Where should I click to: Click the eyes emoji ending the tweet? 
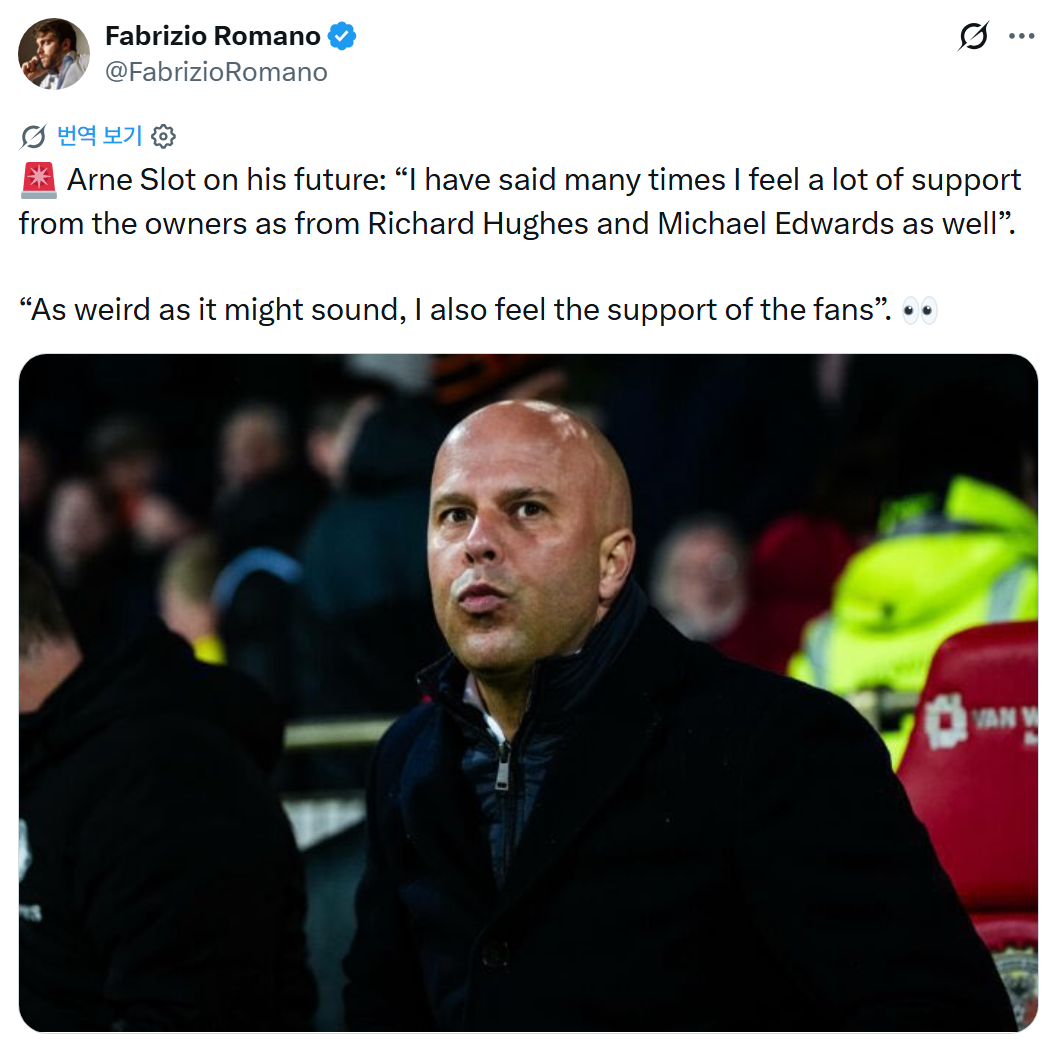coord(919,311)
